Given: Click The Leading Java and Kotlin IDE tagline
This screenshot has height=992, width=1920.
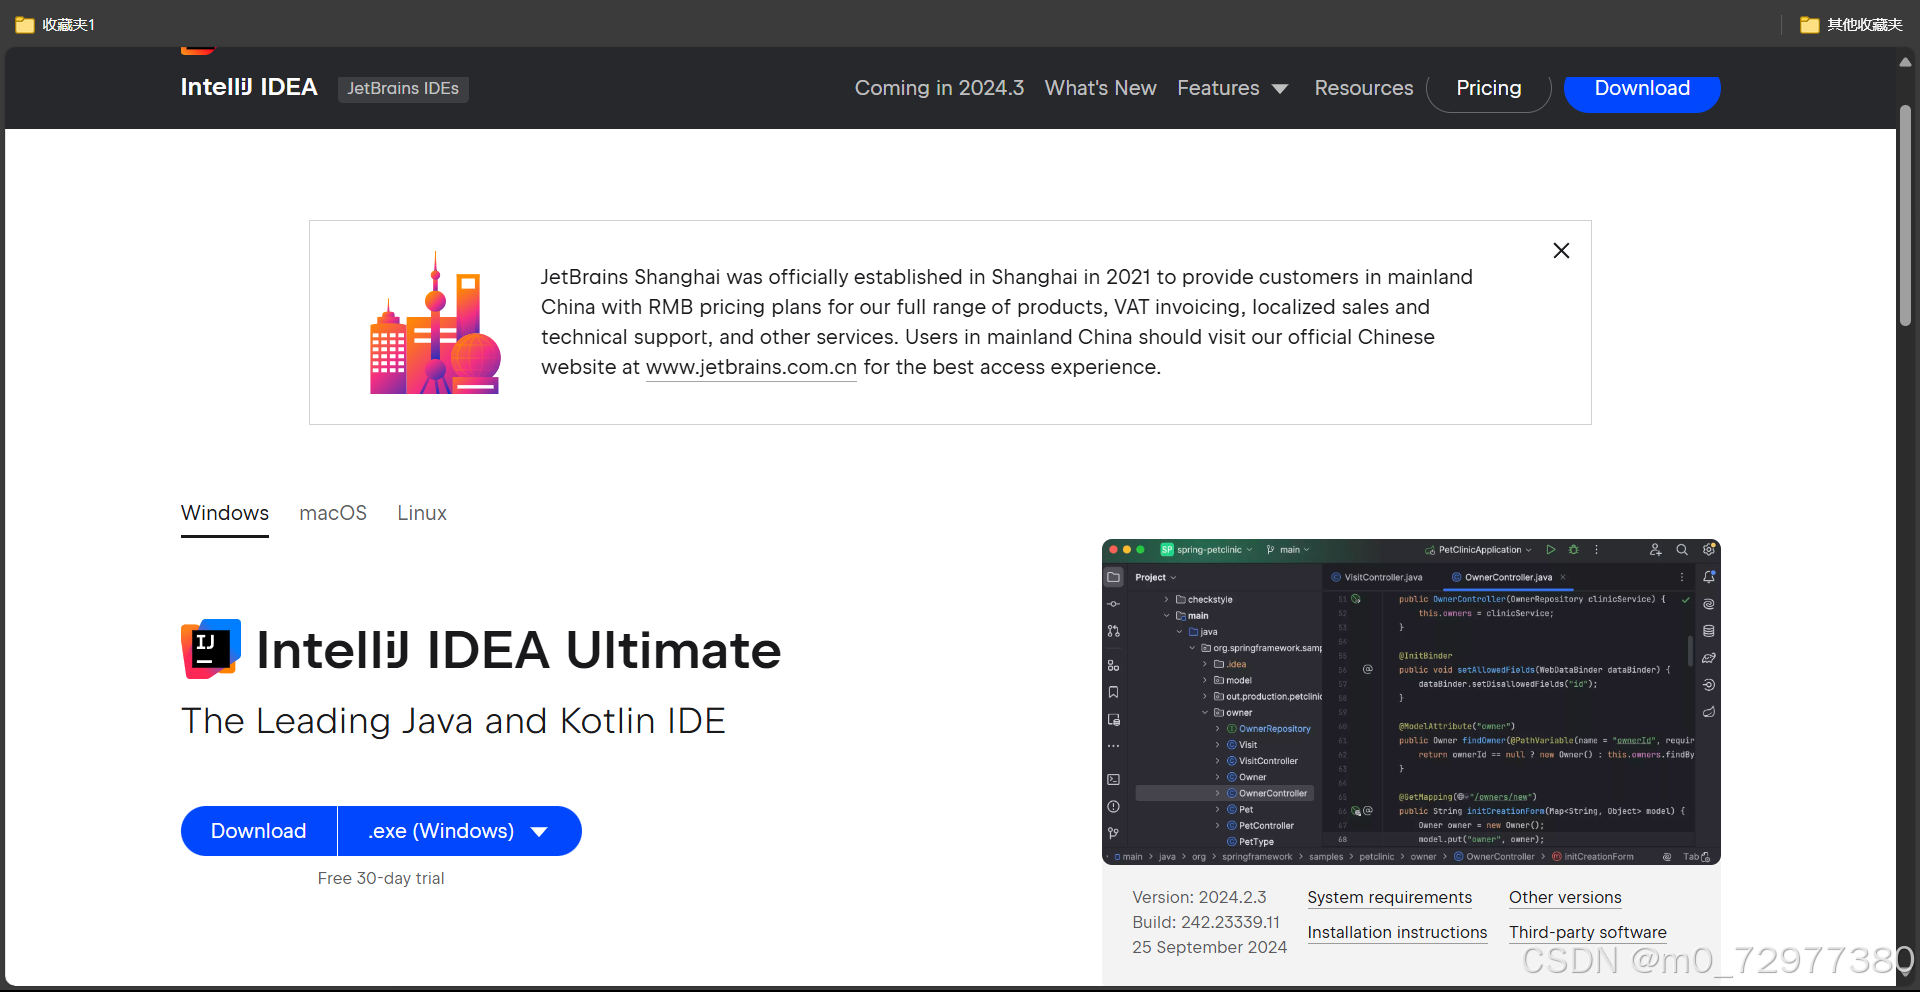Looking at the screenshot, I should click(x=453, y=721).
